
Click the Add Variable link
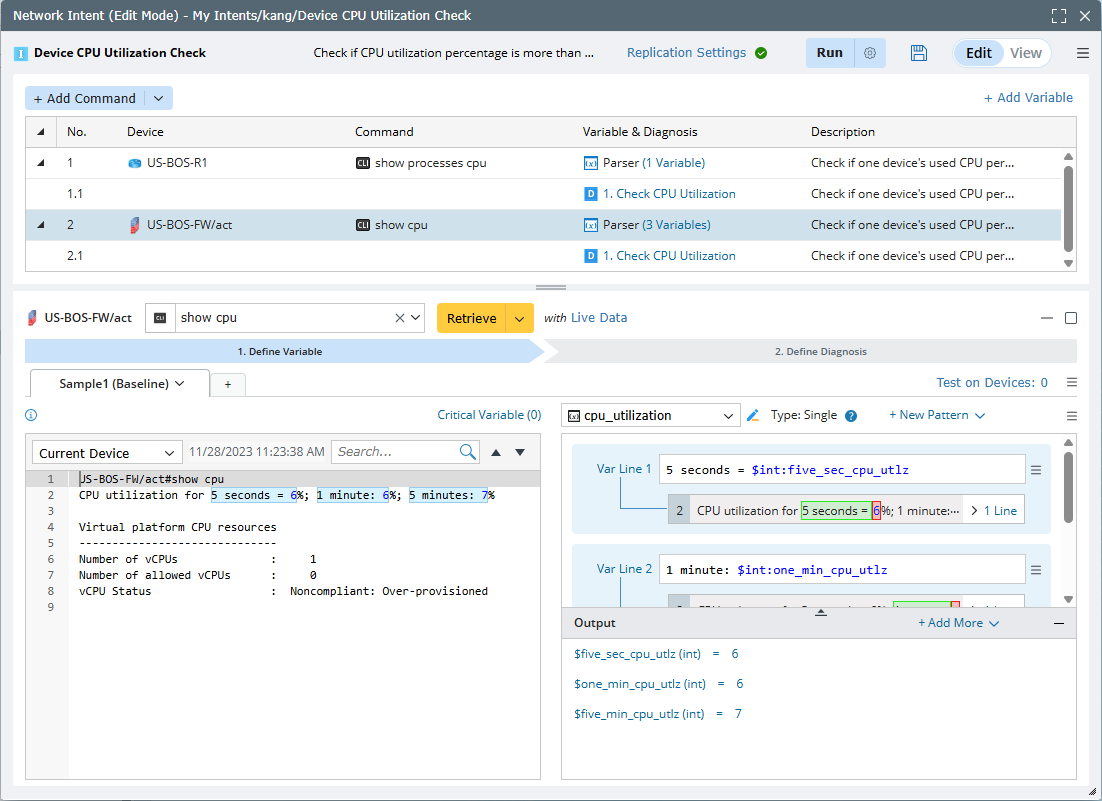point(1028,97)
